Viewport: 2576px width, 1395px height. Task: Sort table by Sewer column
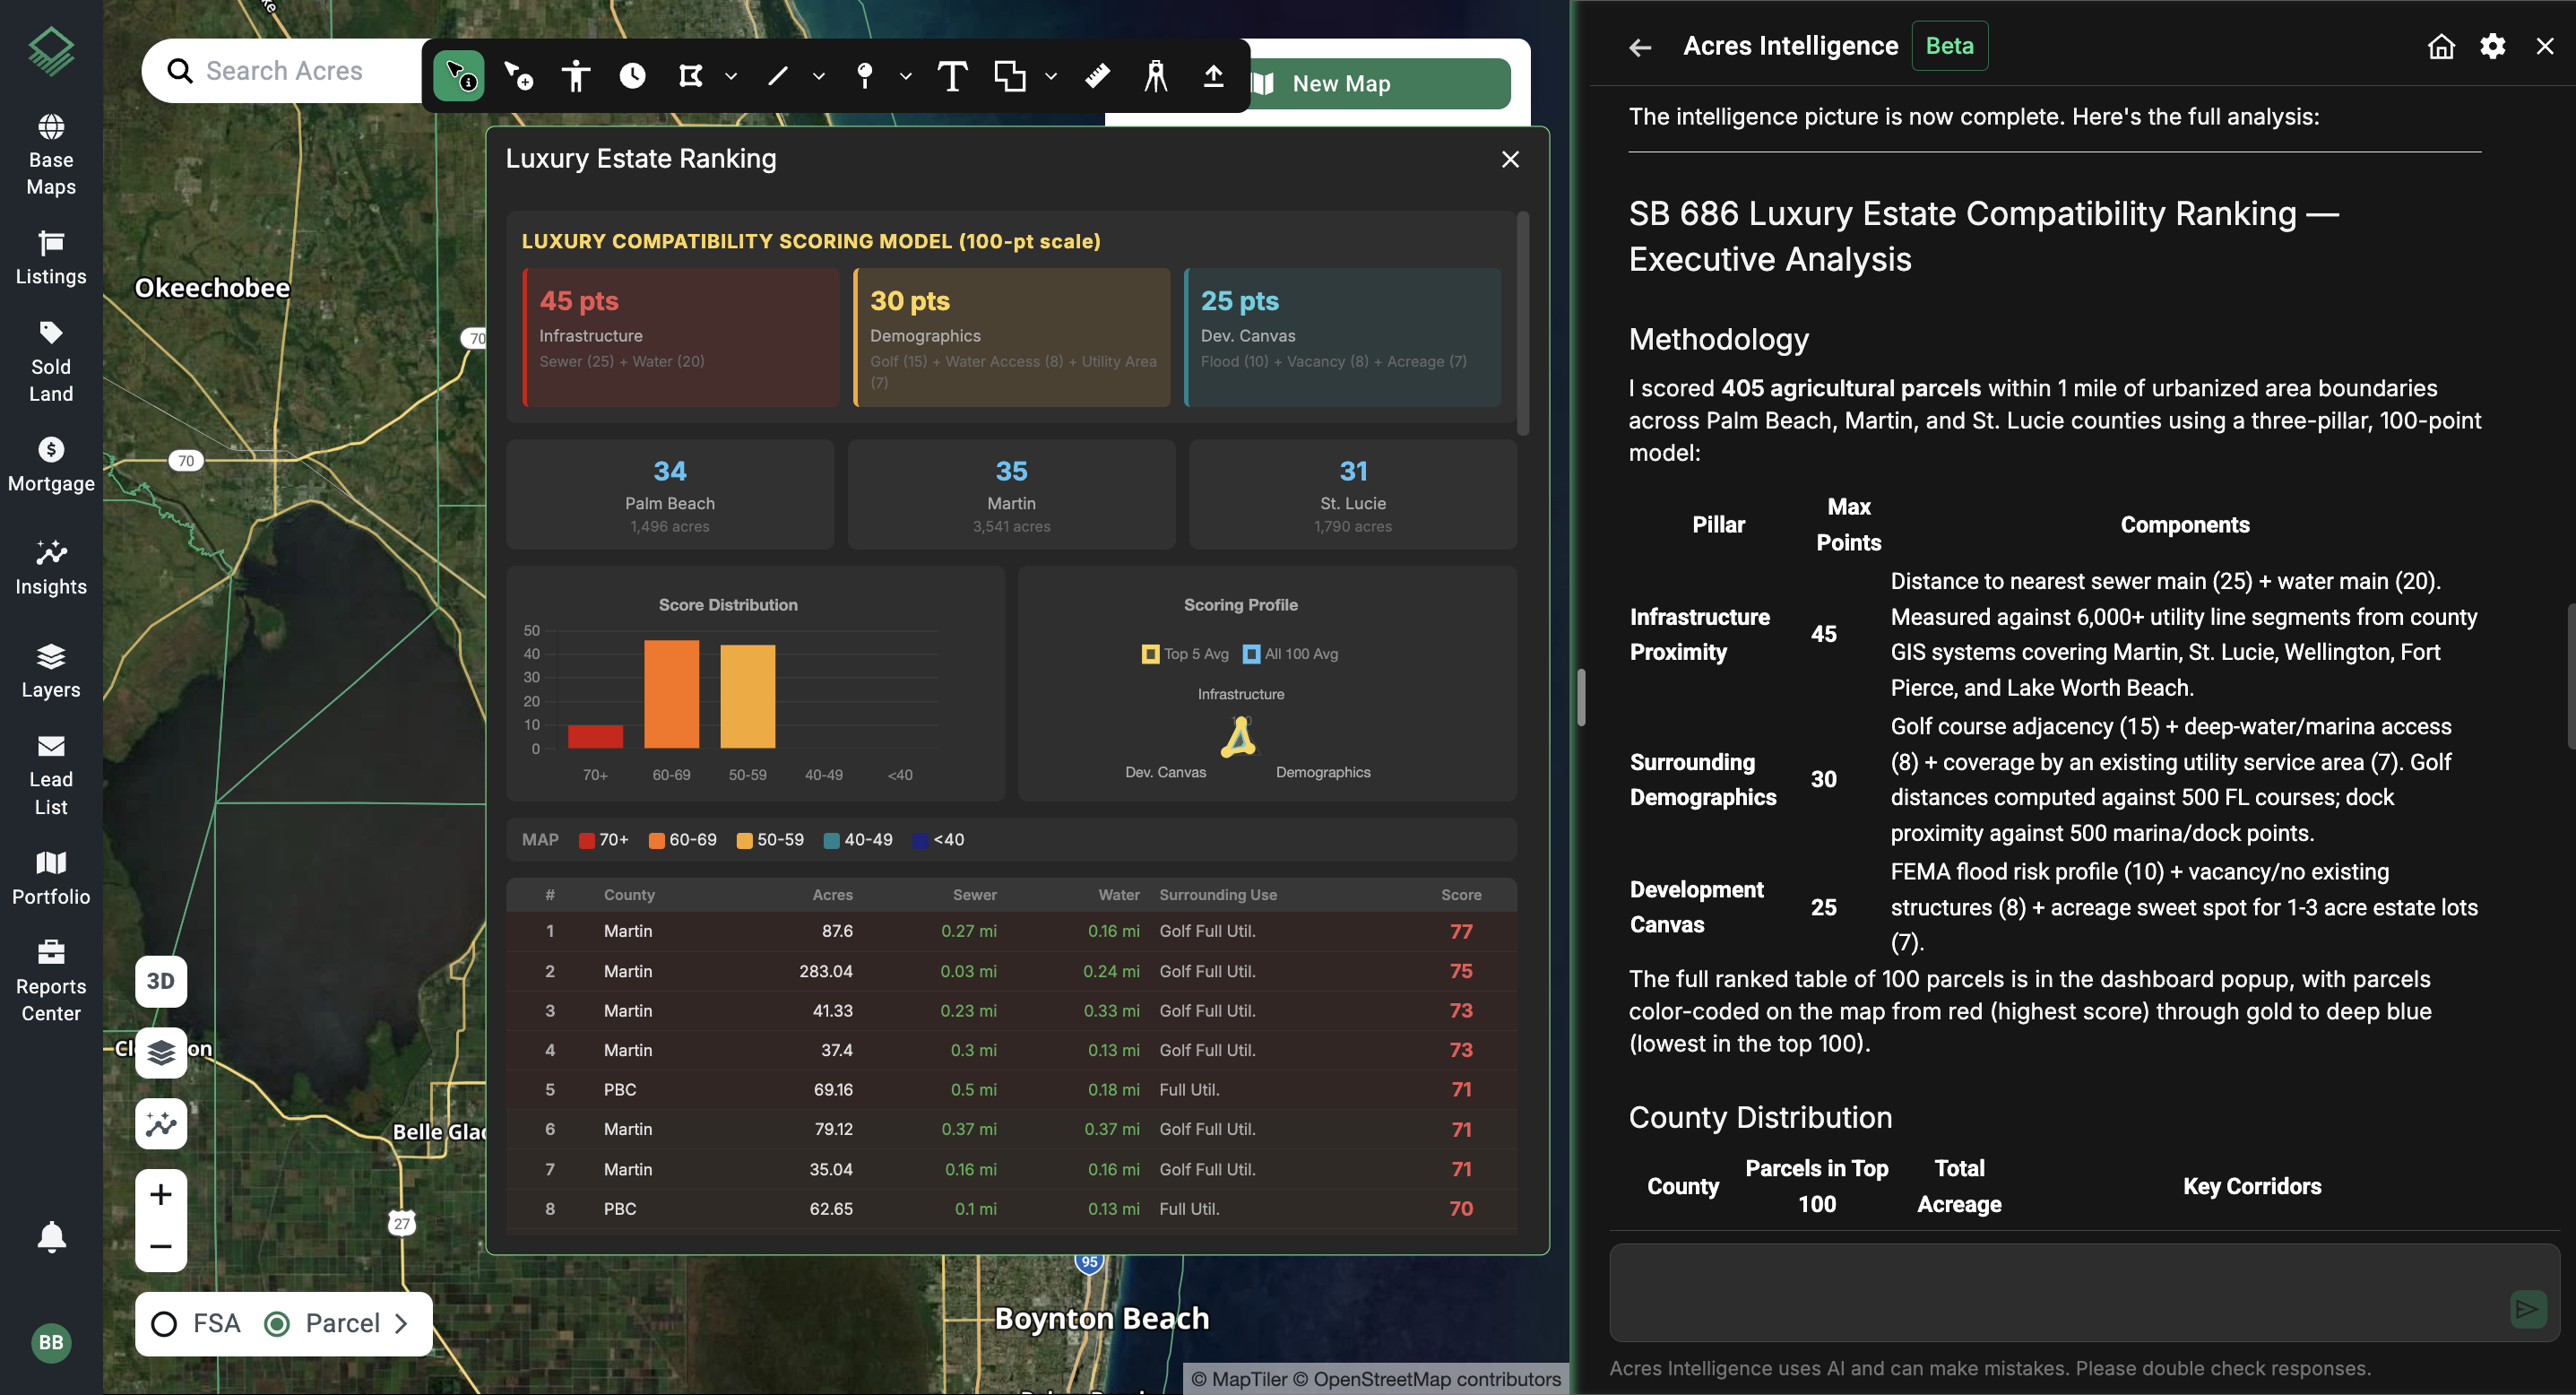tap(974, 895)
